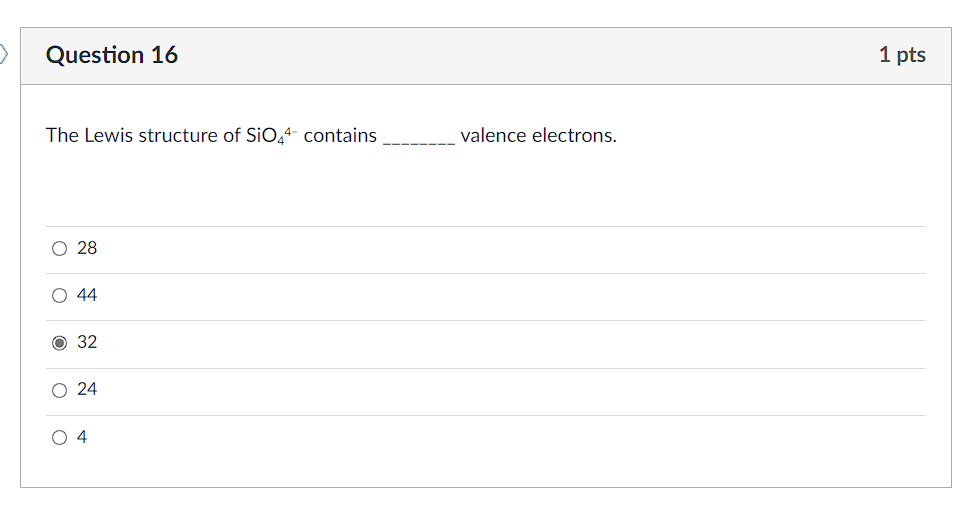Click the "Question 16" heading

[x=112, y=55]
